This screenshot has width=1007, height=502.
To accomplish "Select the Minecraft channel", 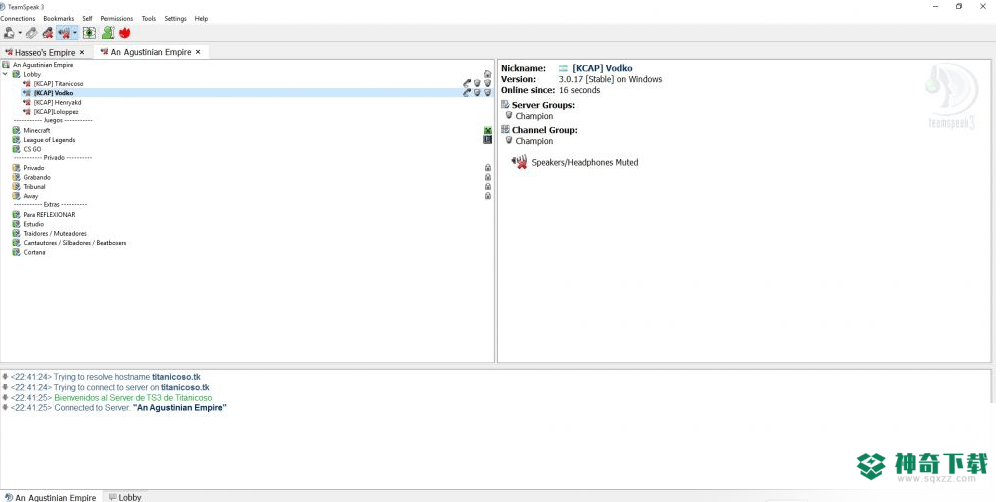I will (x=37, y=130).
